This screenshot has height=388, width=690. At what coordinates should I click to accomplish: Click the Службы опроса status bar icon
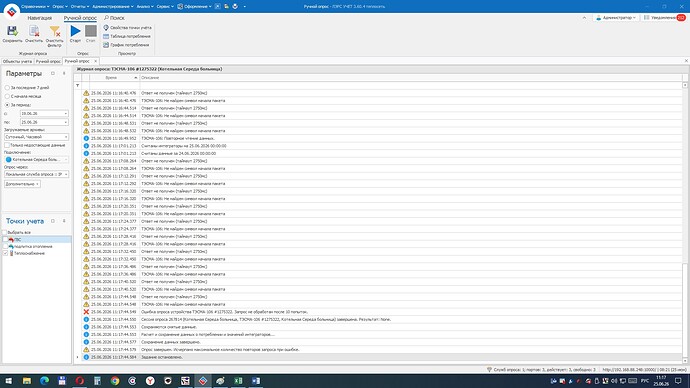coord(489,370)
